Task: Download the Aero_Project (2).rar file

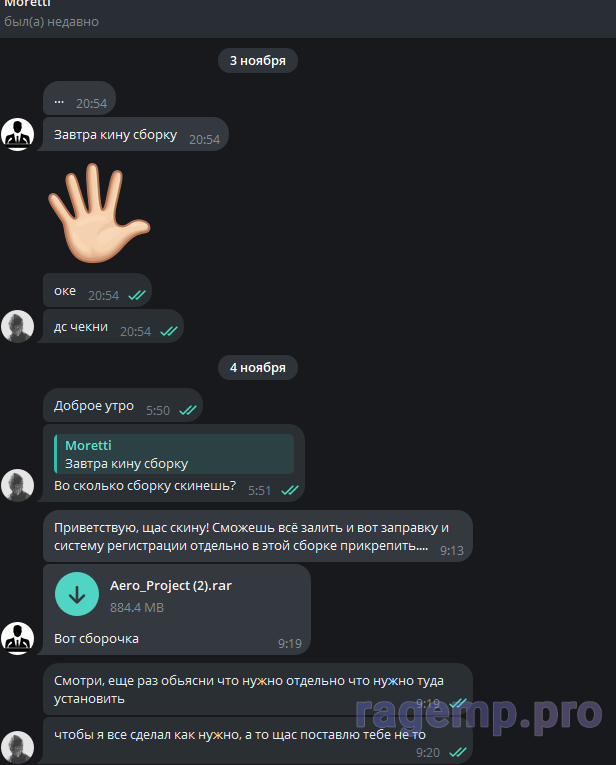Action: click(77, 594)
